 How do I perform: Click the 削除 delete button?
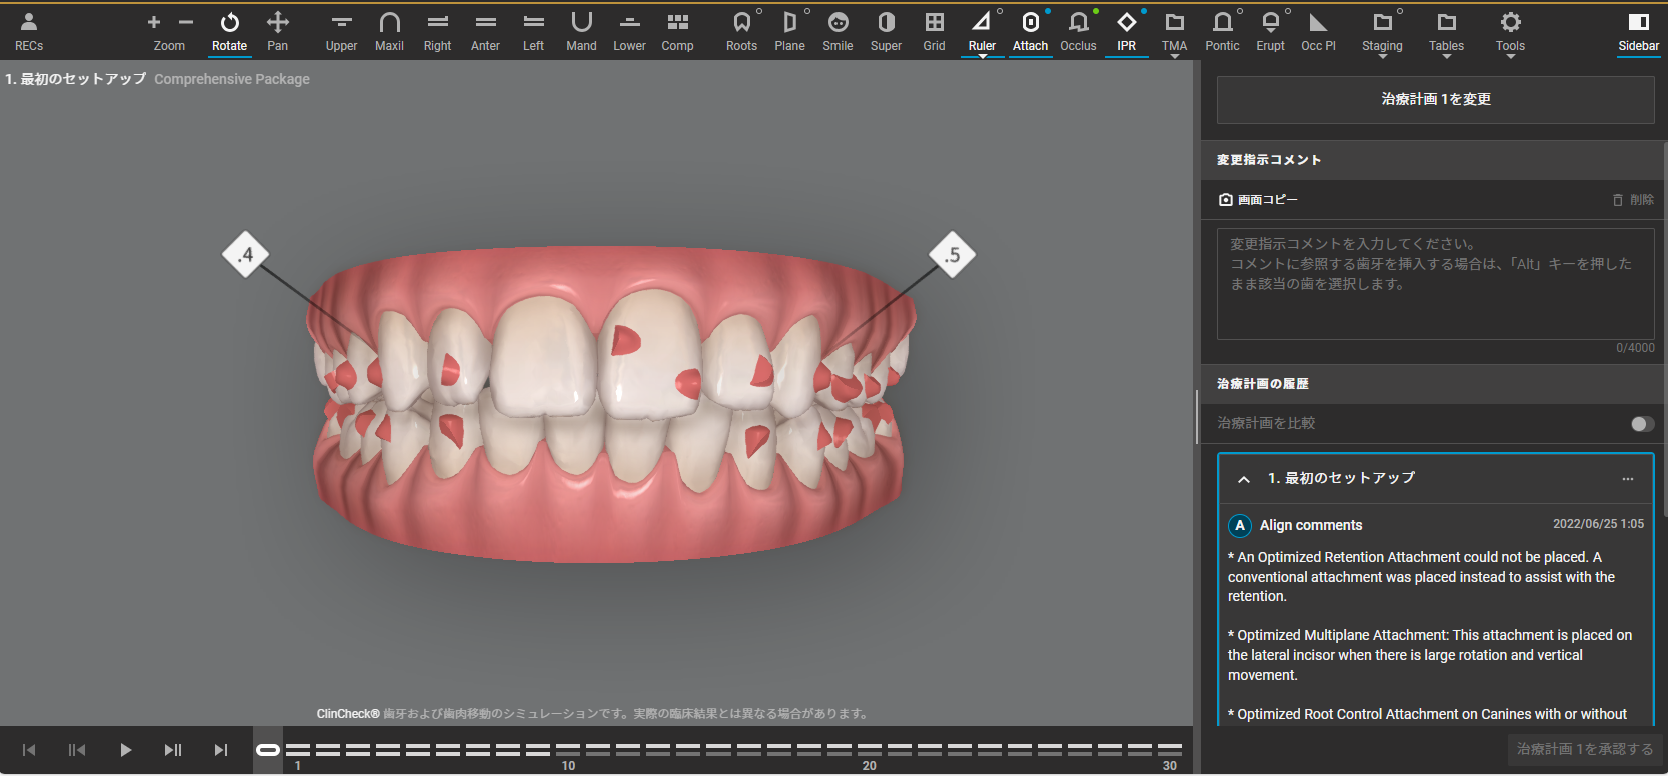tap(1633, 200)
